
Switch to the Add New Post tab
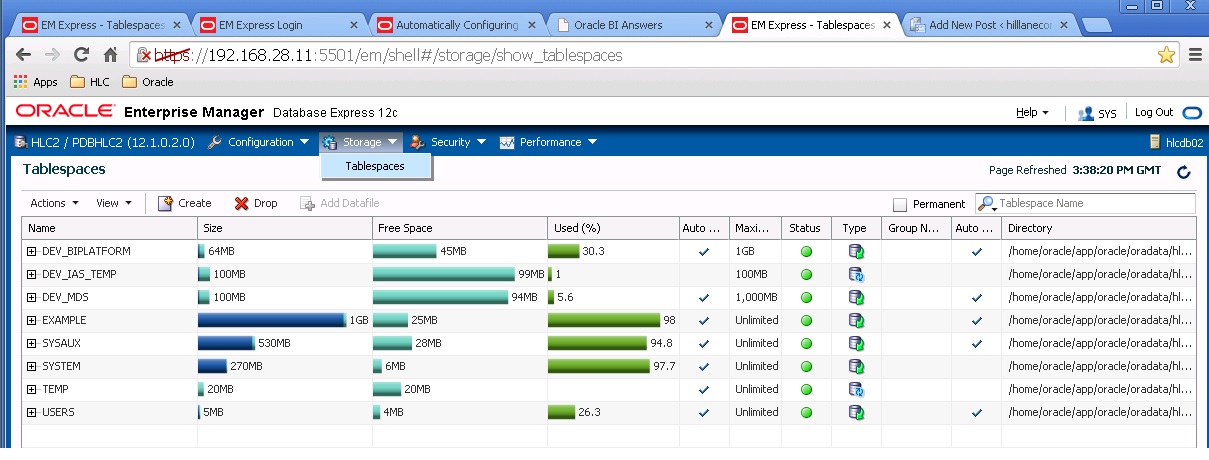pos(990,25)
